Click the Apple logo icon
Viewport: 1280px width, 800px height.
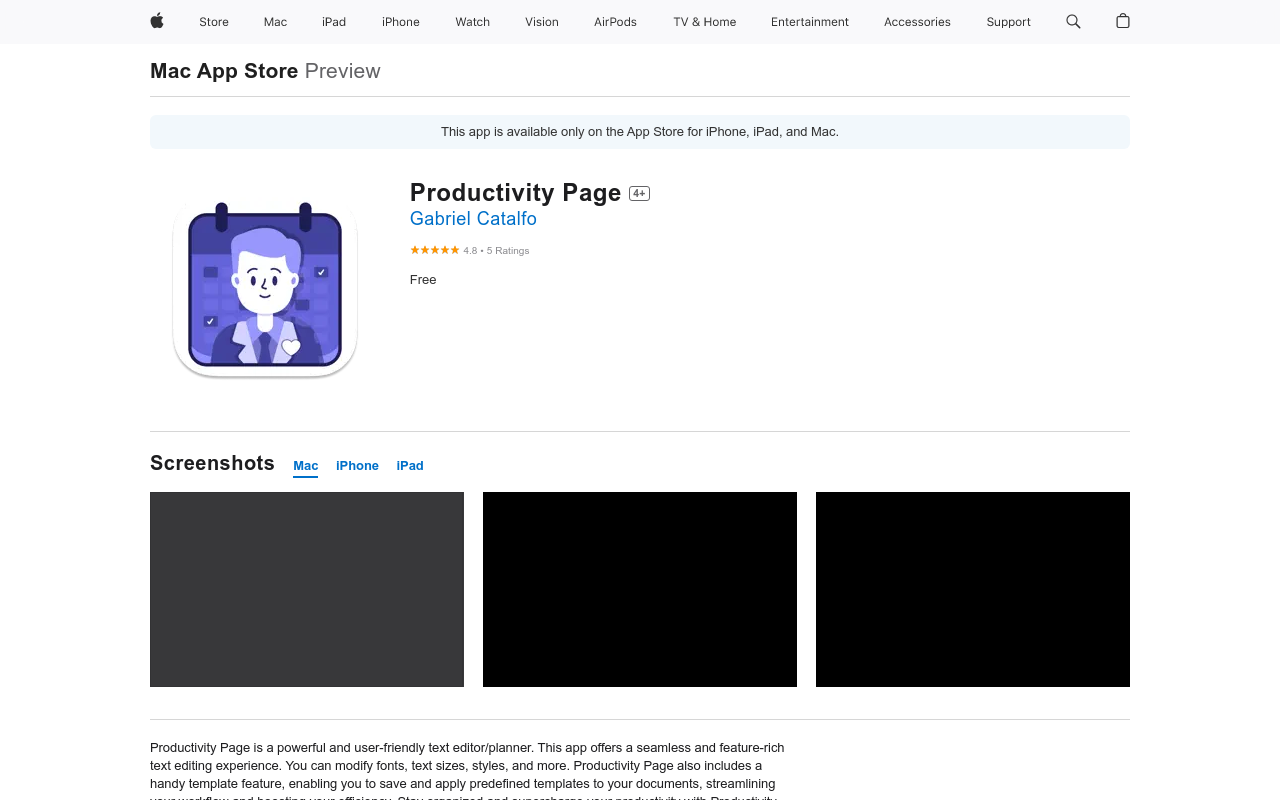(x=157, y=21)
